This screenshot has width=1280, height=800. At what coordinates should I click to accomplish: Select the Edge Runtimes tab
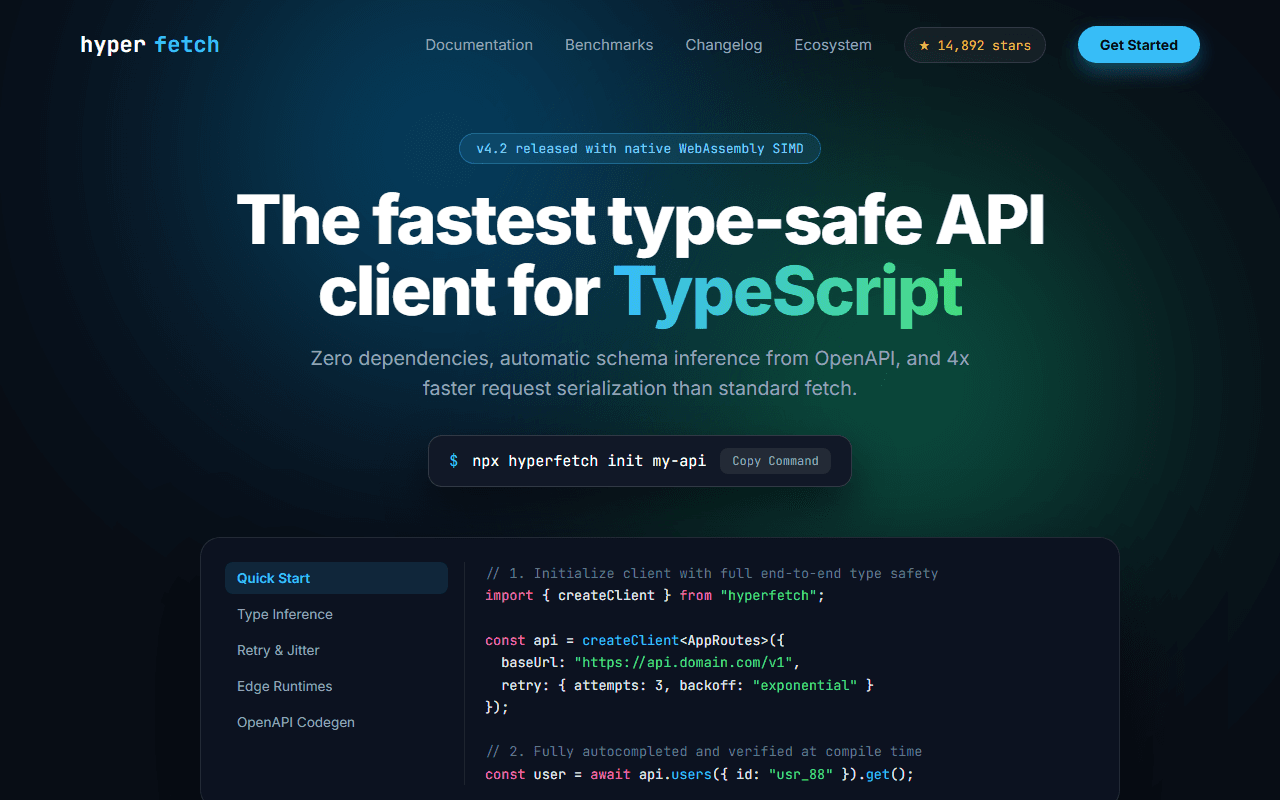click(336, 686)
